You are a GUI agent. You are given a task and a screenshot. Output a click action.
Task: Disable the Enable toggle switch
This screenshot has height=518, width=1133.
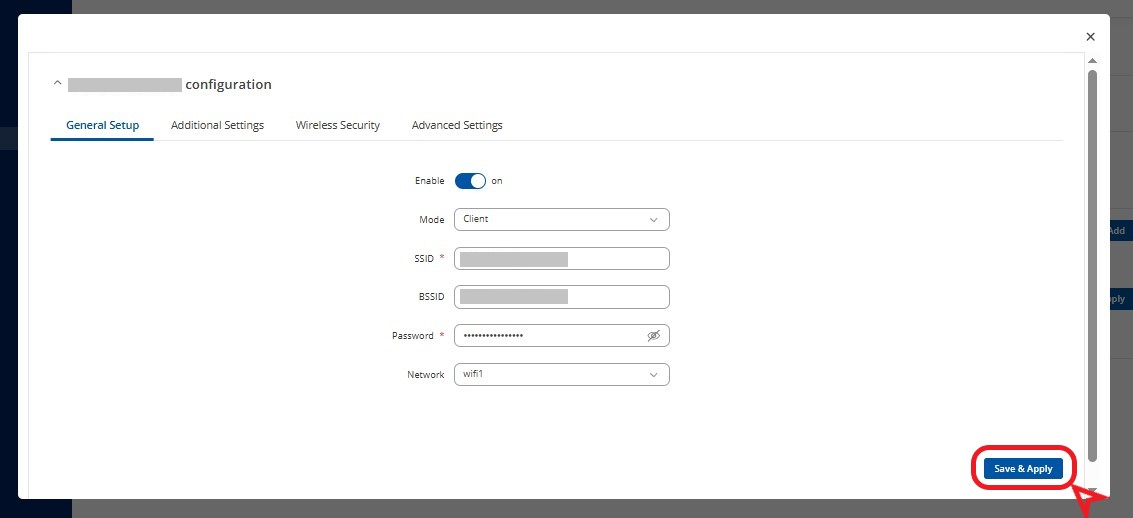coord(469,181)
